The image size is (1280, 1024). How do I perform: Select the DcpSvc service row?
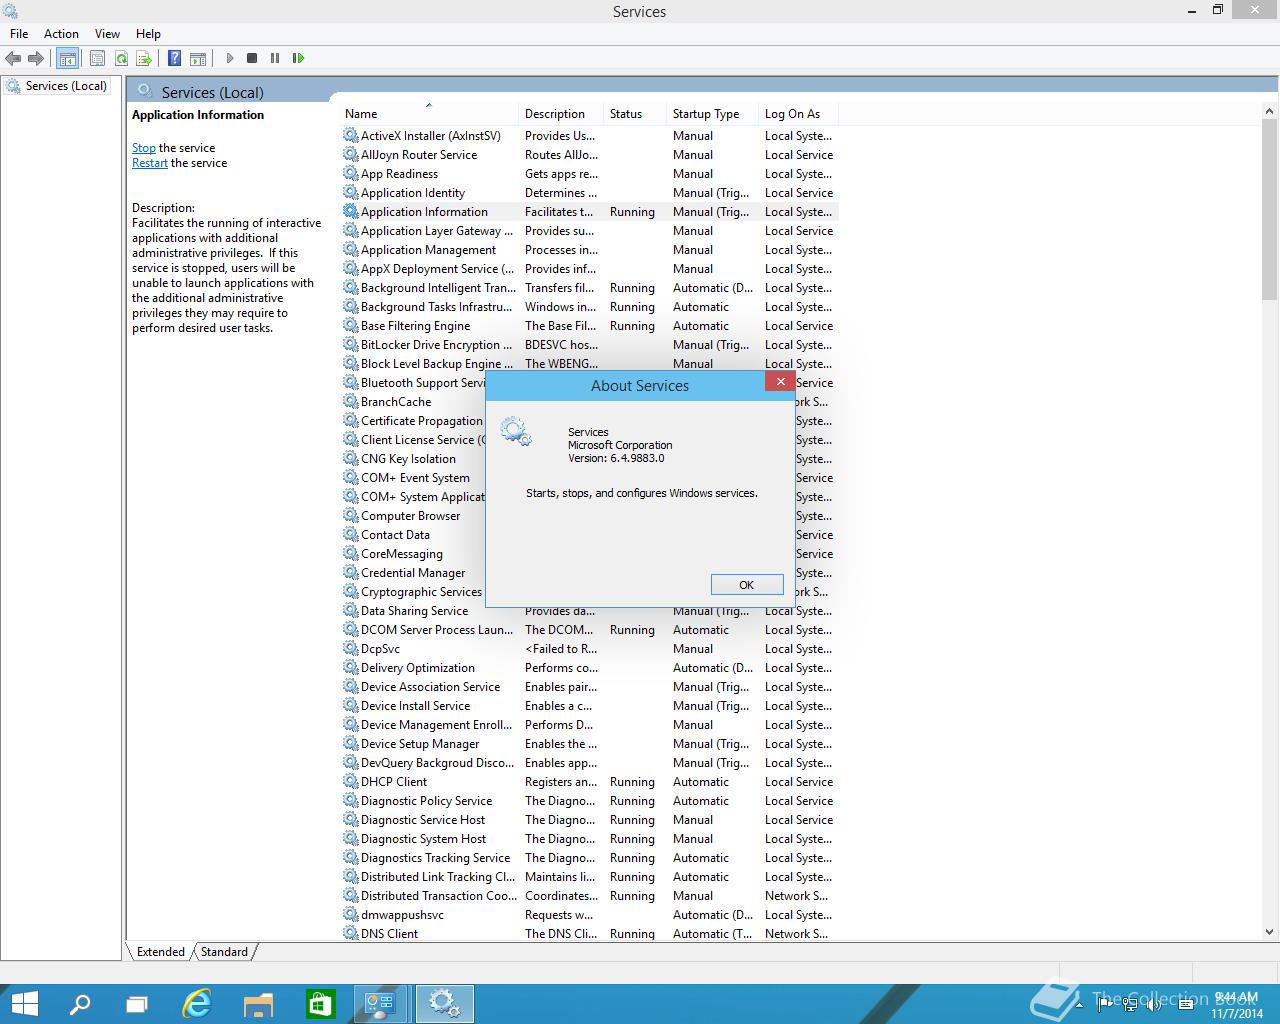tap(590, 649)
